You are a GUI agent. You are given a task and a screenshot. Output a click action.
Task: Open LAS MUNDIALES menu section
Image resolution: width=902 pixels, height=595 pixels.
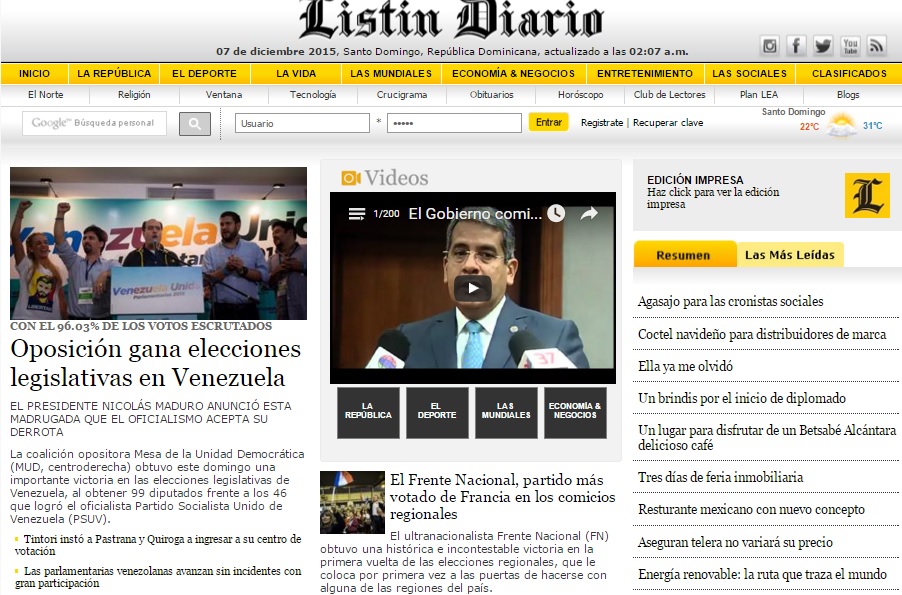(x=391, y=74)
